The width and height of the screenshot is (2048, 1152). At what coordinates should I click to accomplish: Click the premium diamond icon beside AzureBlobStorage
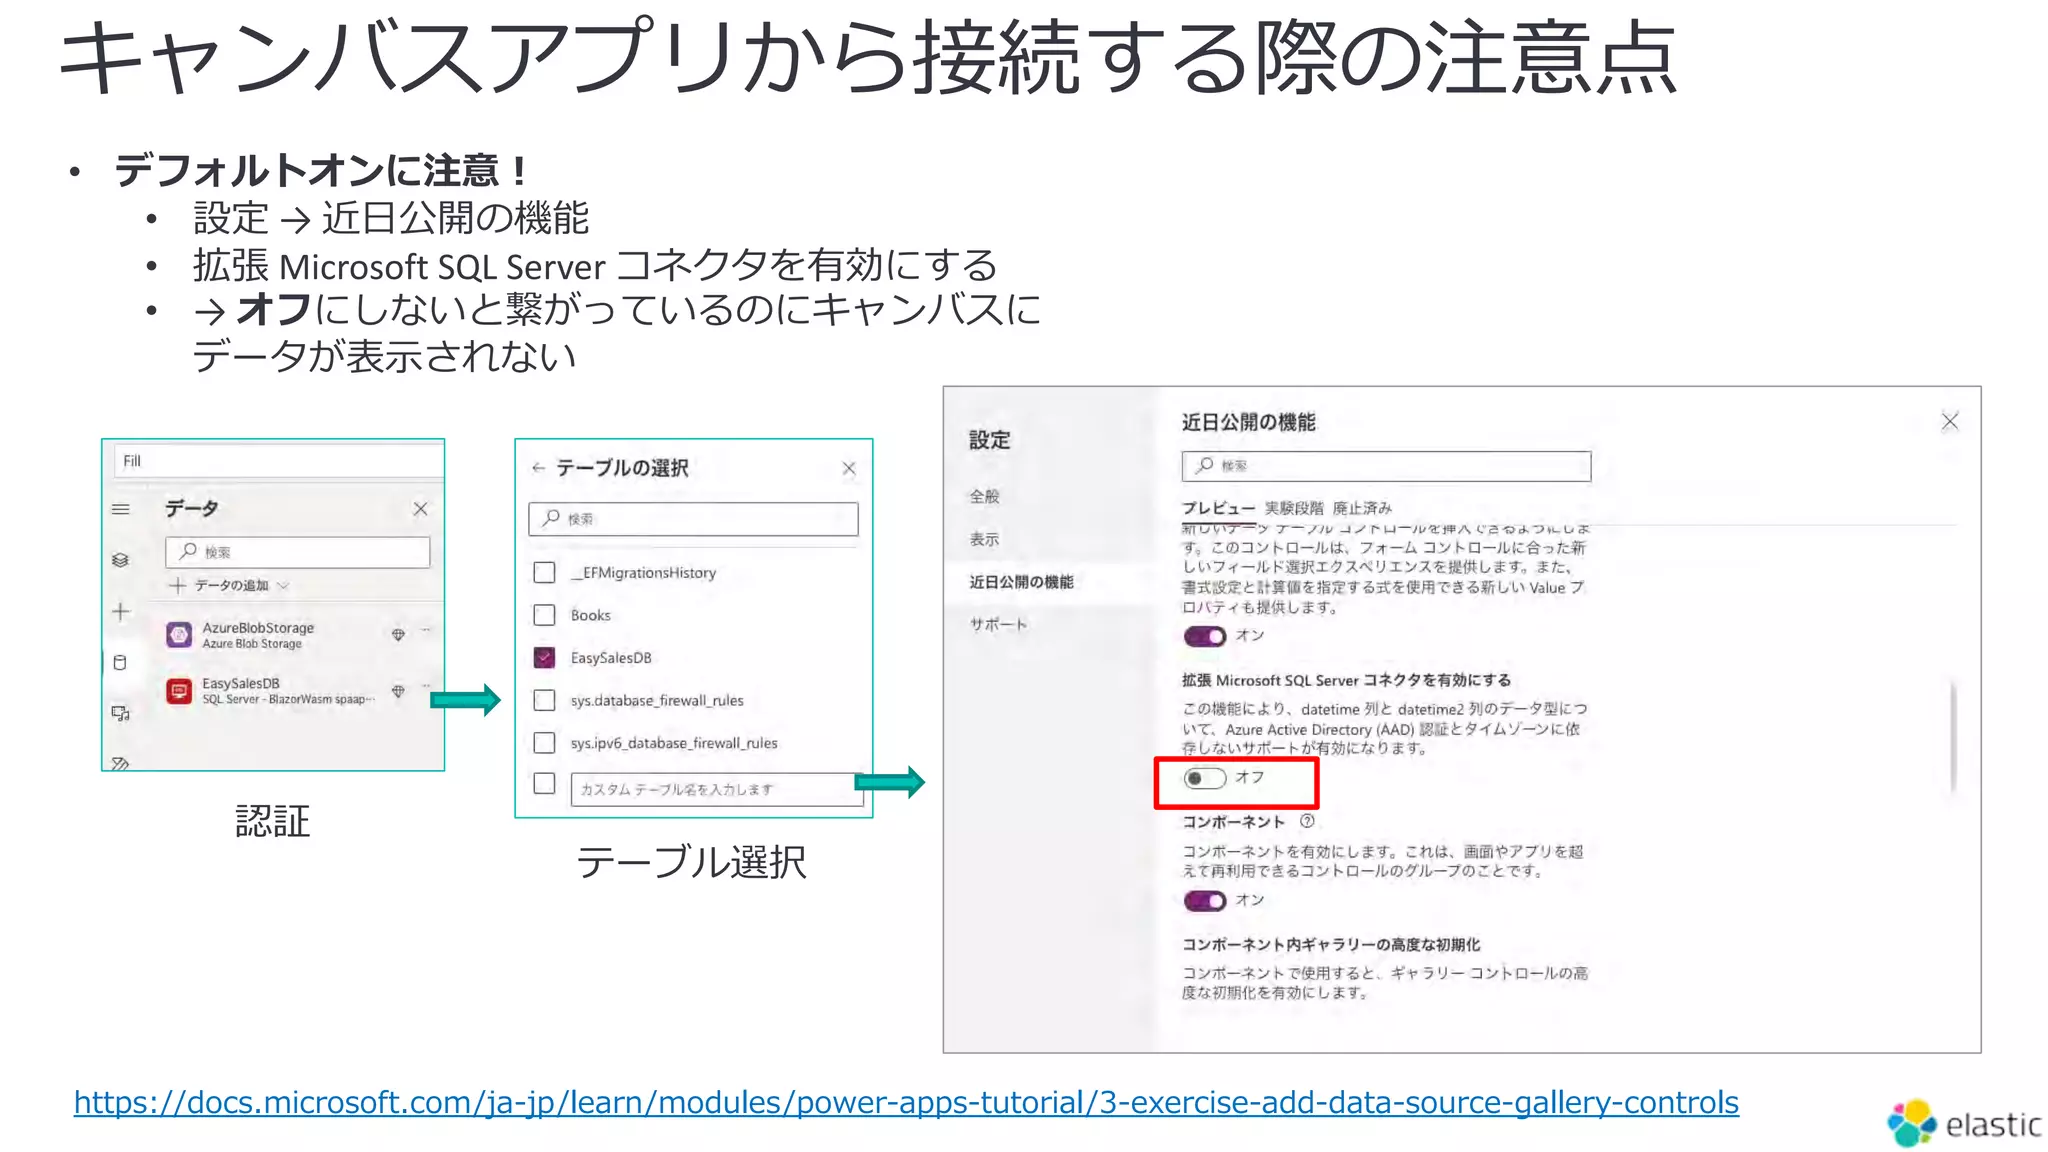pyautogui.click(x=398, y=635)
